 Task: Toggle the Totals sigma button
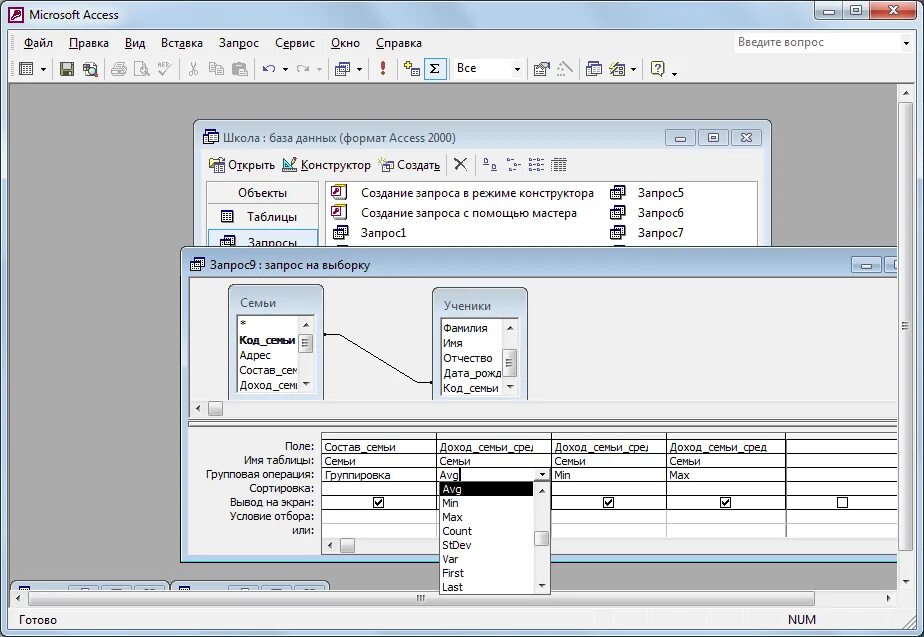pos(435,69)
